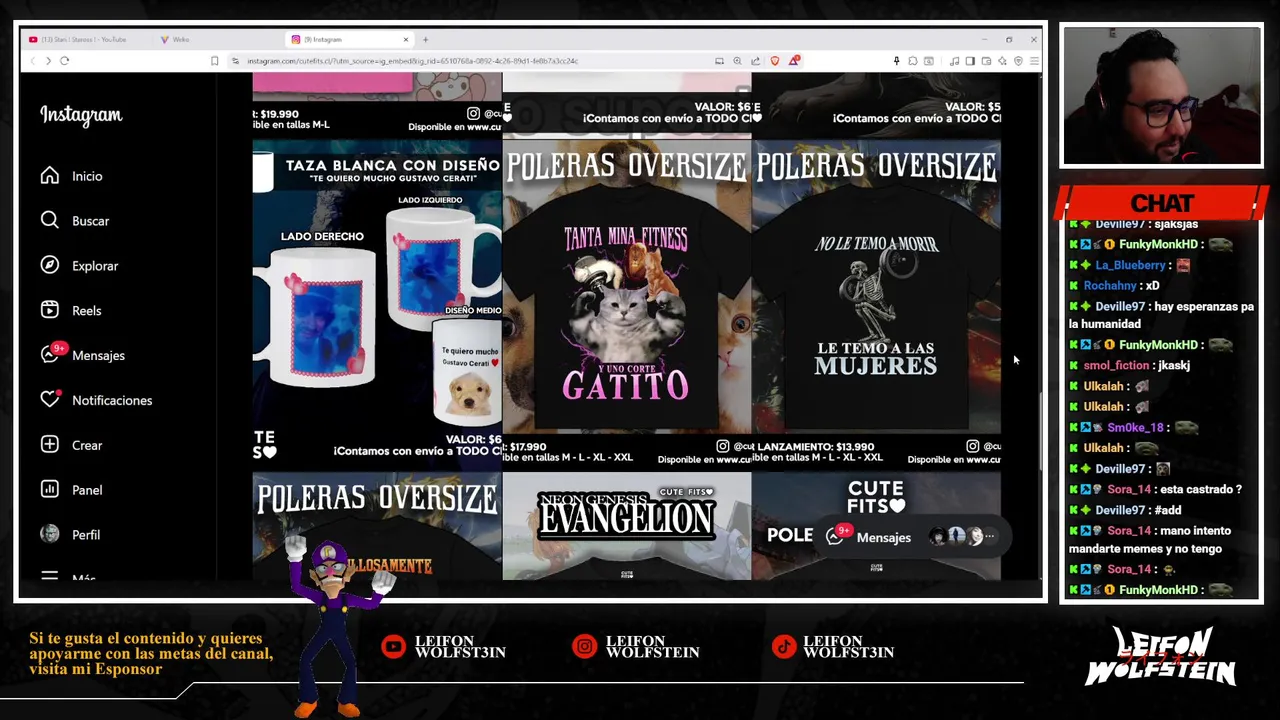Open the Notificaciones heart item
Viewport: 1280px width, 720px height.
pyautogui.click(x=96, y=400)
